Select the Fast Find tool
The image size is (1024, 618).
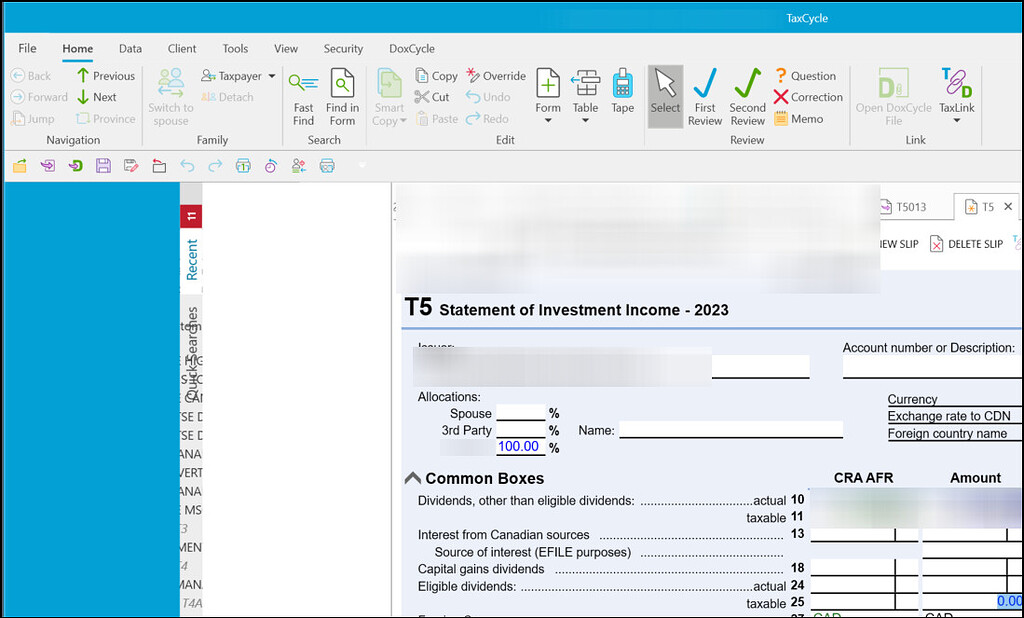tap(303, 96)
